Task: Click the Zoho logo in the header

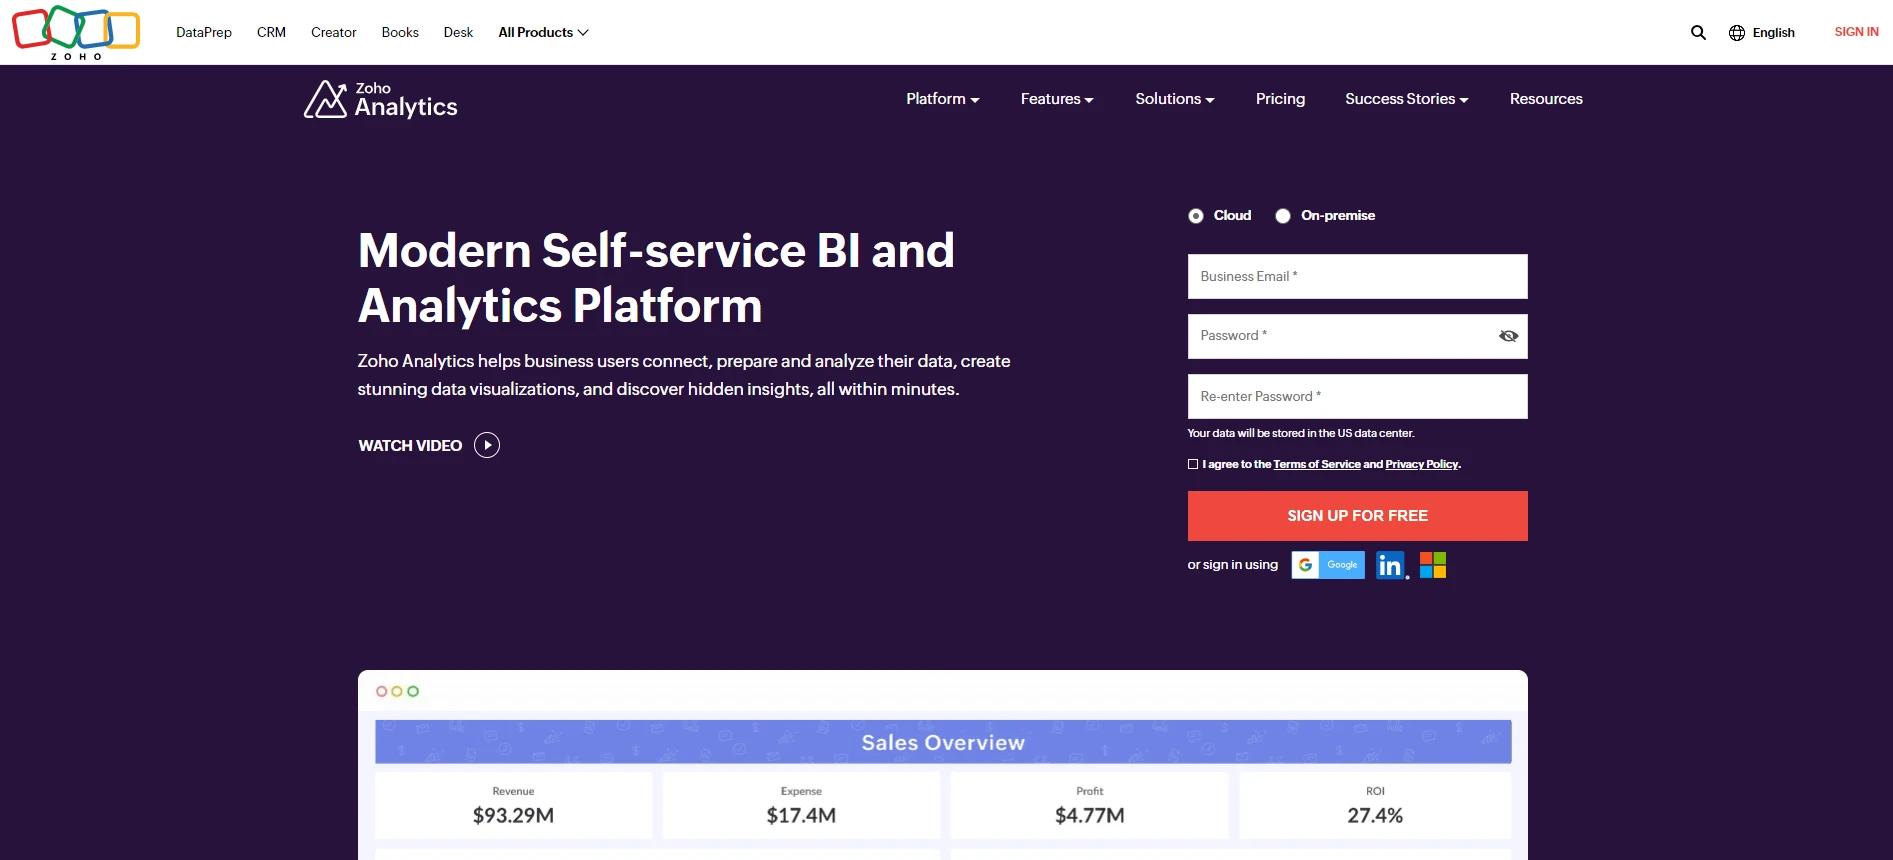Action: click(76, 32)
